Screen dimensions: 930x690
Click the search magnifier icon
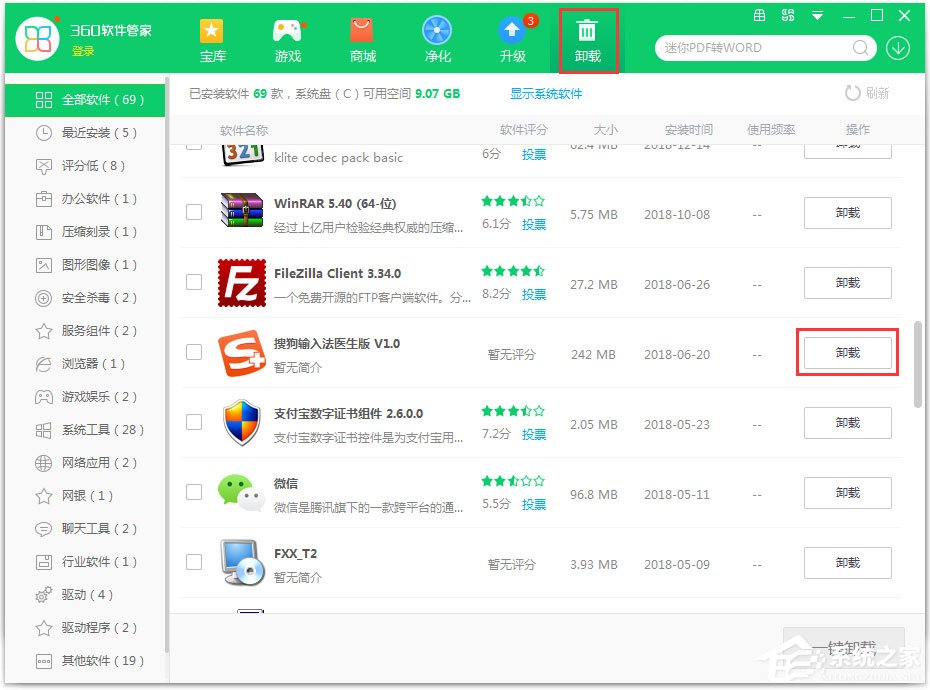[x=860, y=47]
